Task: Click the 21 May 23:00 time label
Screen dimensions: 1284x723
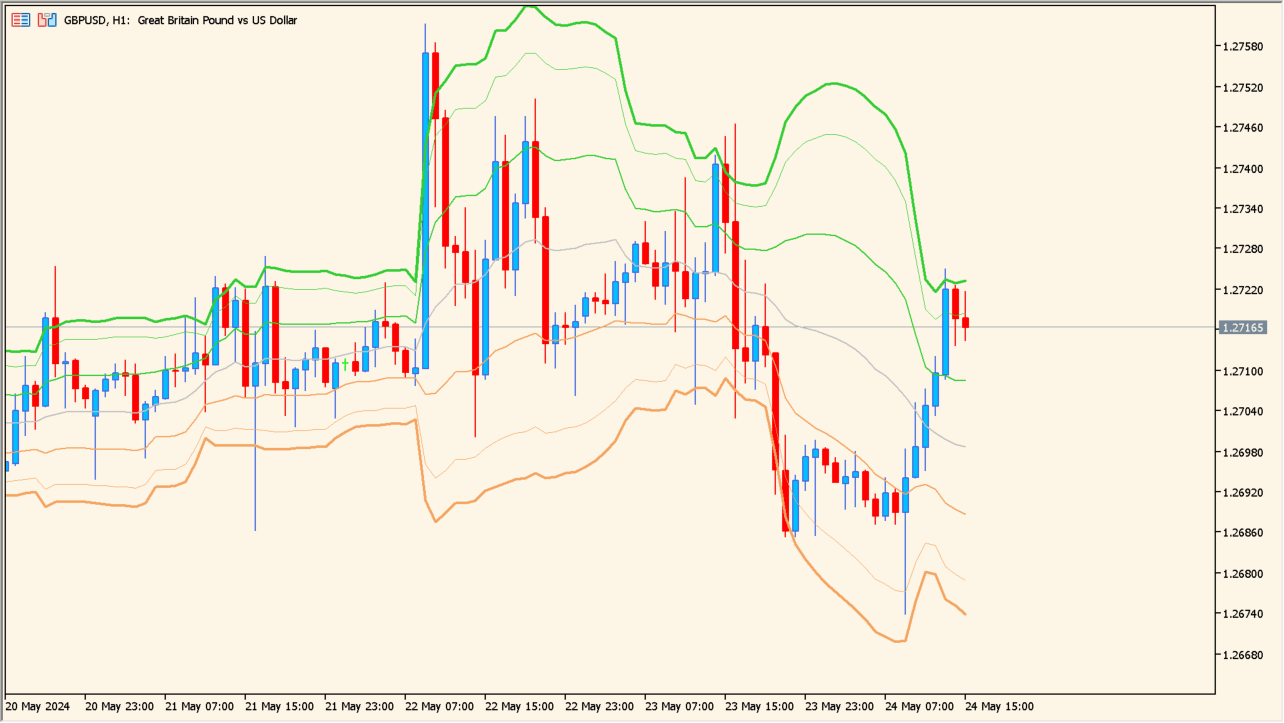Action: coord(359,706)
